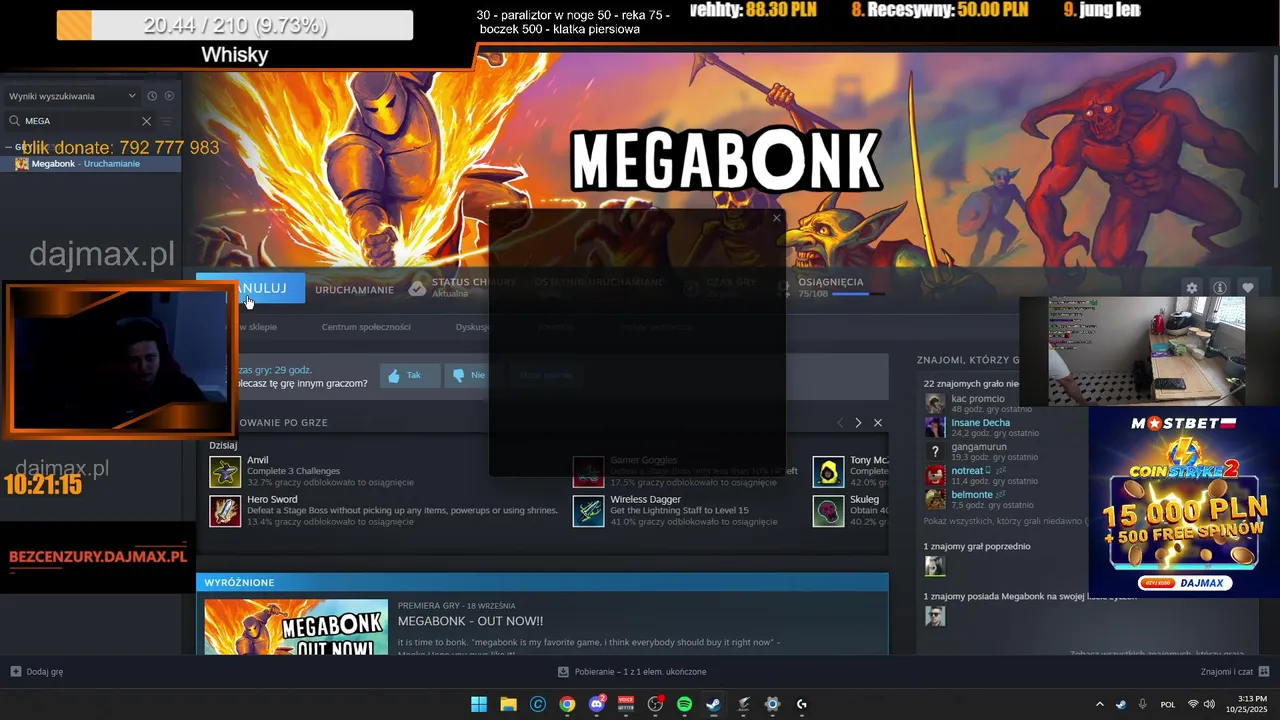
Task: Click the library search field containing MEGA
Action: click(80, 121)
